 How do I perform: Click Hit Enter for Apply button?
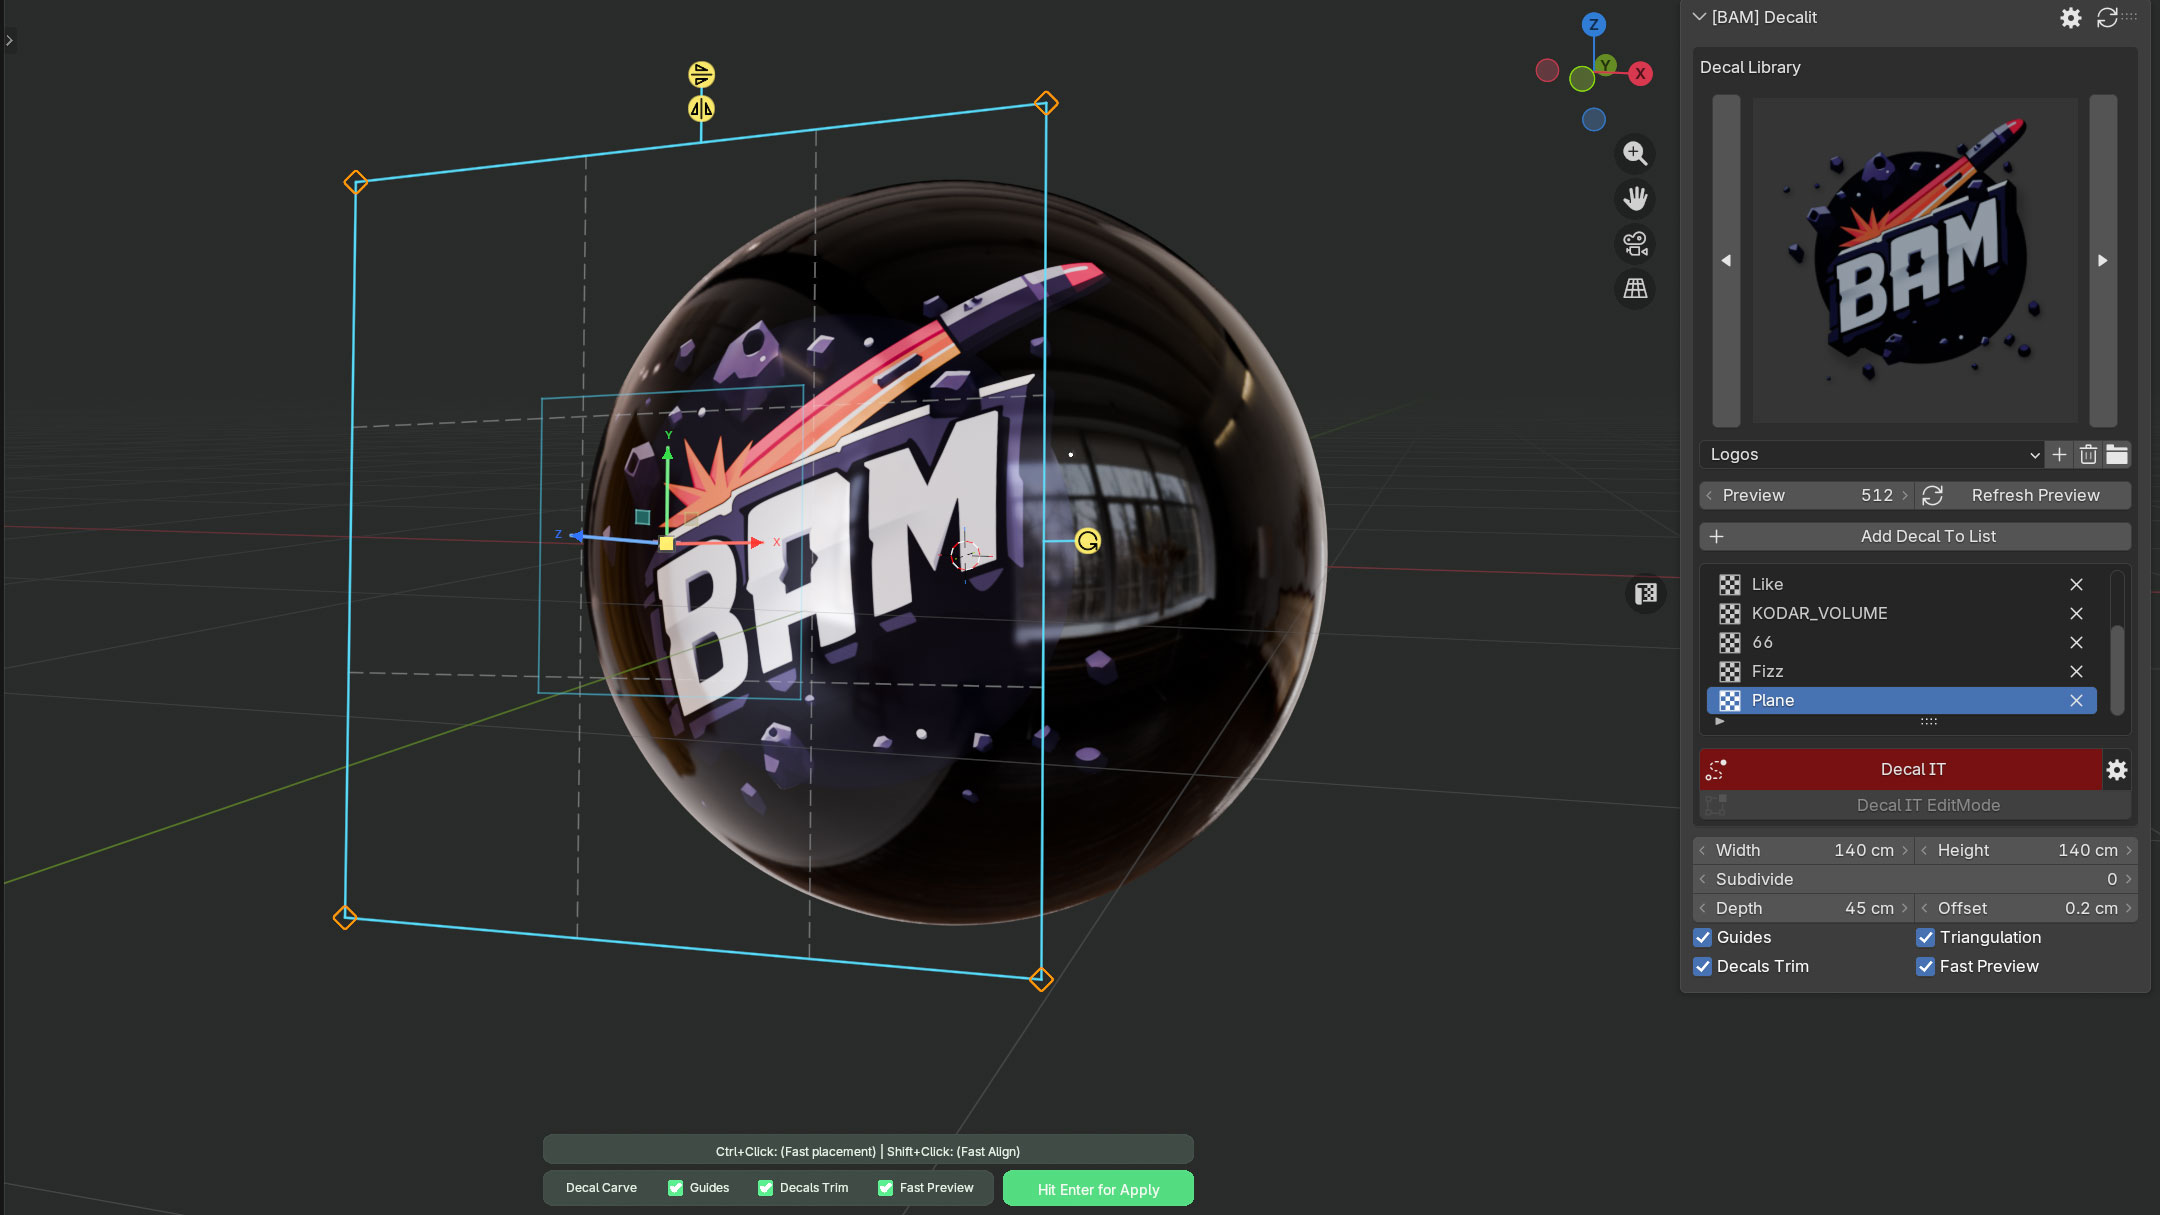(1098, 1189)
